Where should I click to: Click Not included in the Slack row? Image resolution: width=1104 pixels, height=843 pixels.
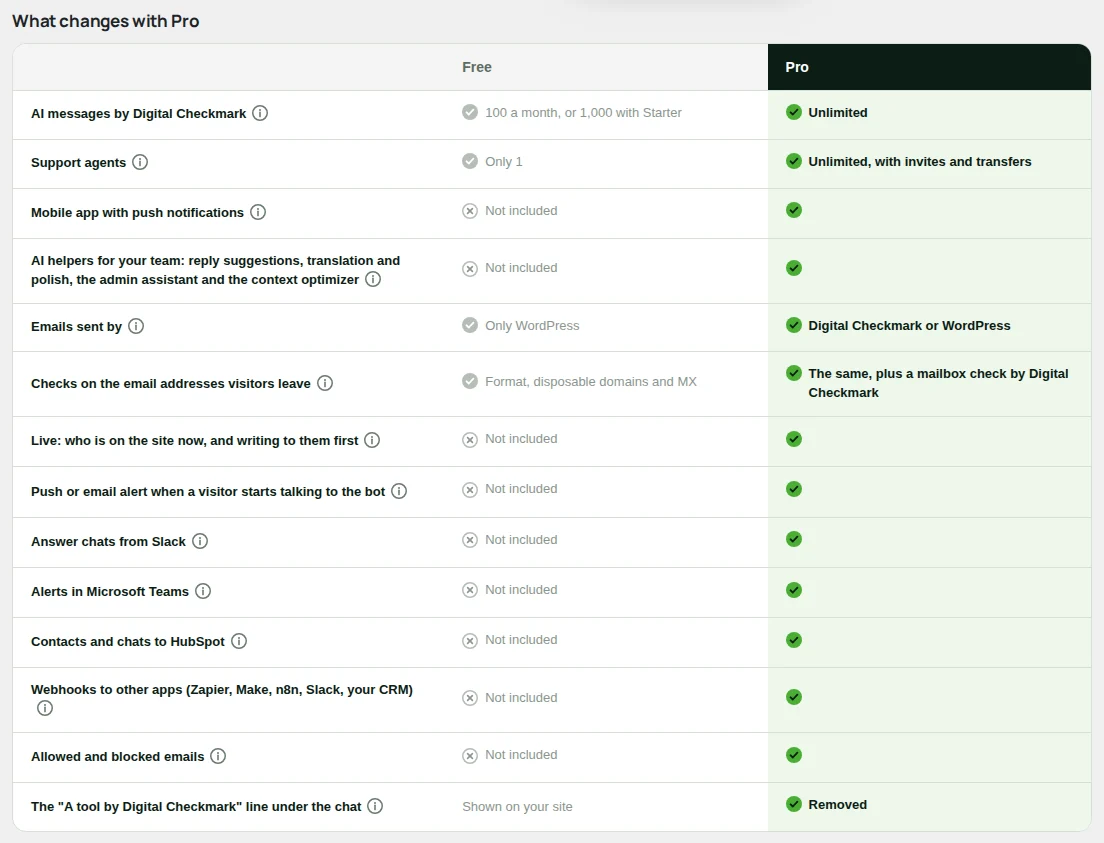tap(521, 539)
